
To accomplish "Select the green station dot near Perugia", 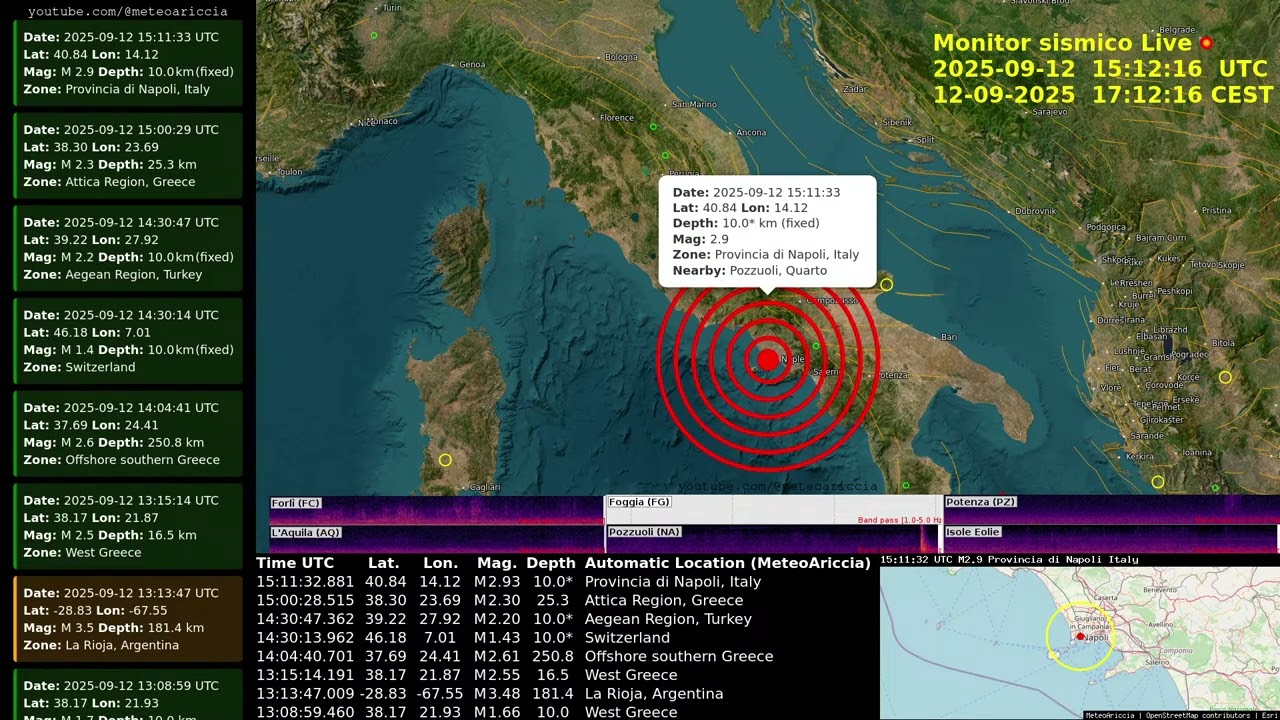I will (665, 155).
